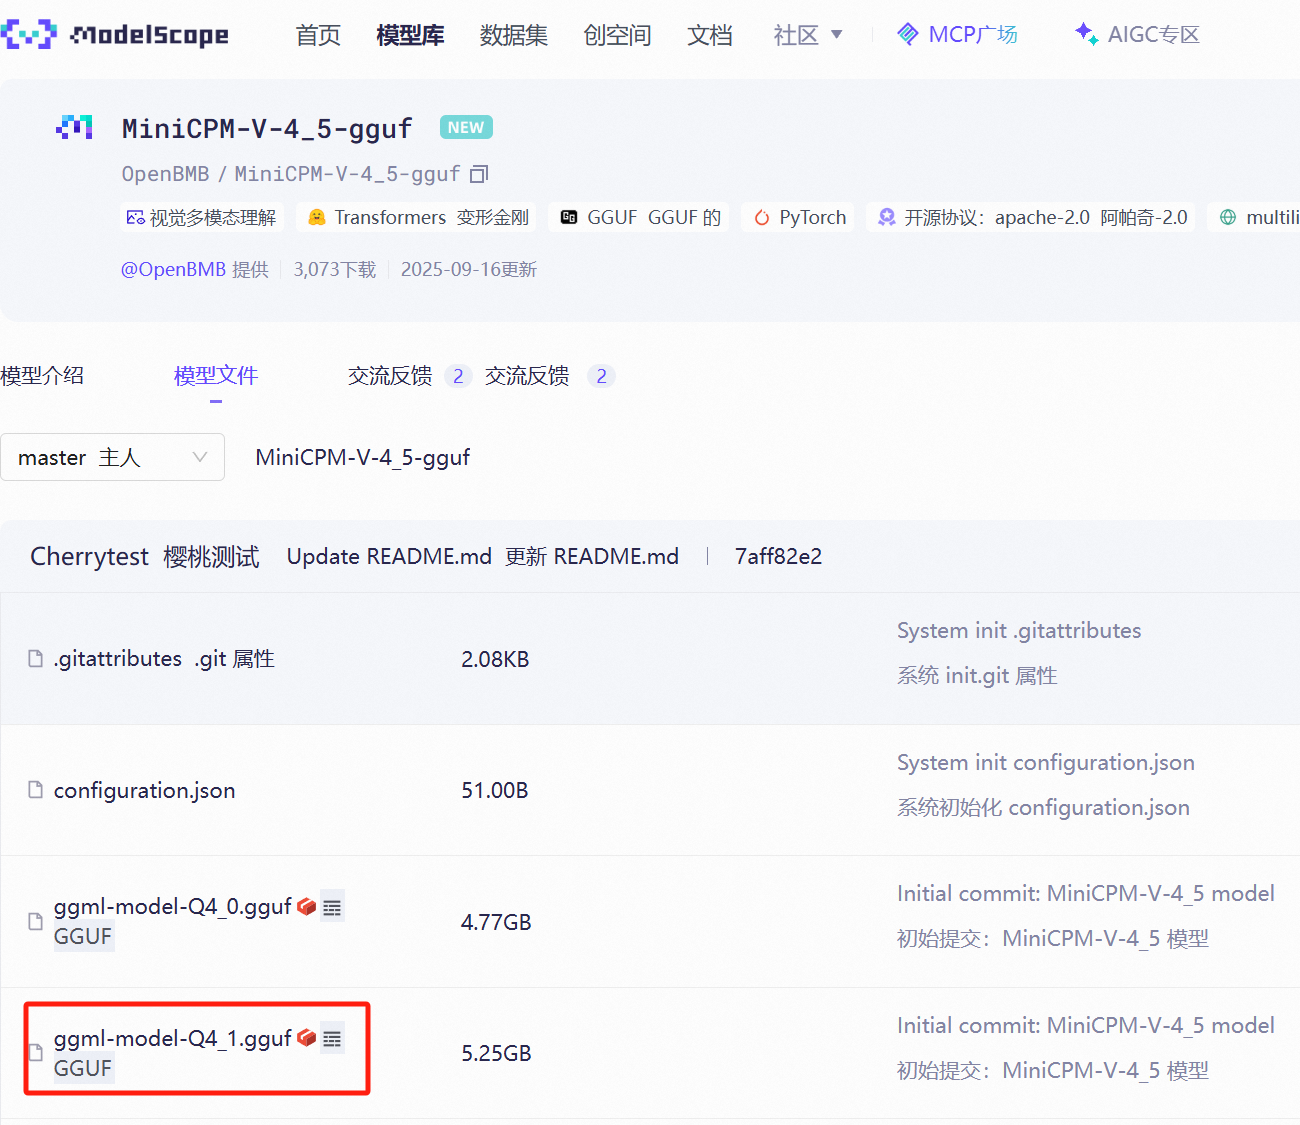Click the 5.25GB file size
This screenshot has width=1300, height=1125.
[x=496, y=1053]
